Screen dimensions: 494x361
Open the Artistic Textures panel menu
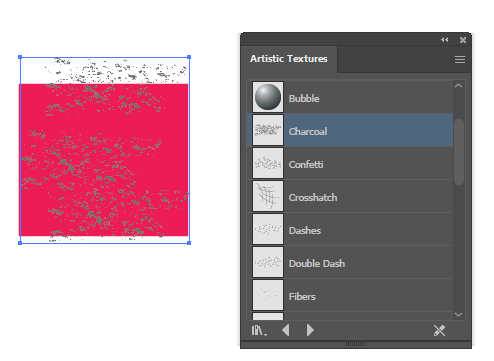(x=460, y=60)
